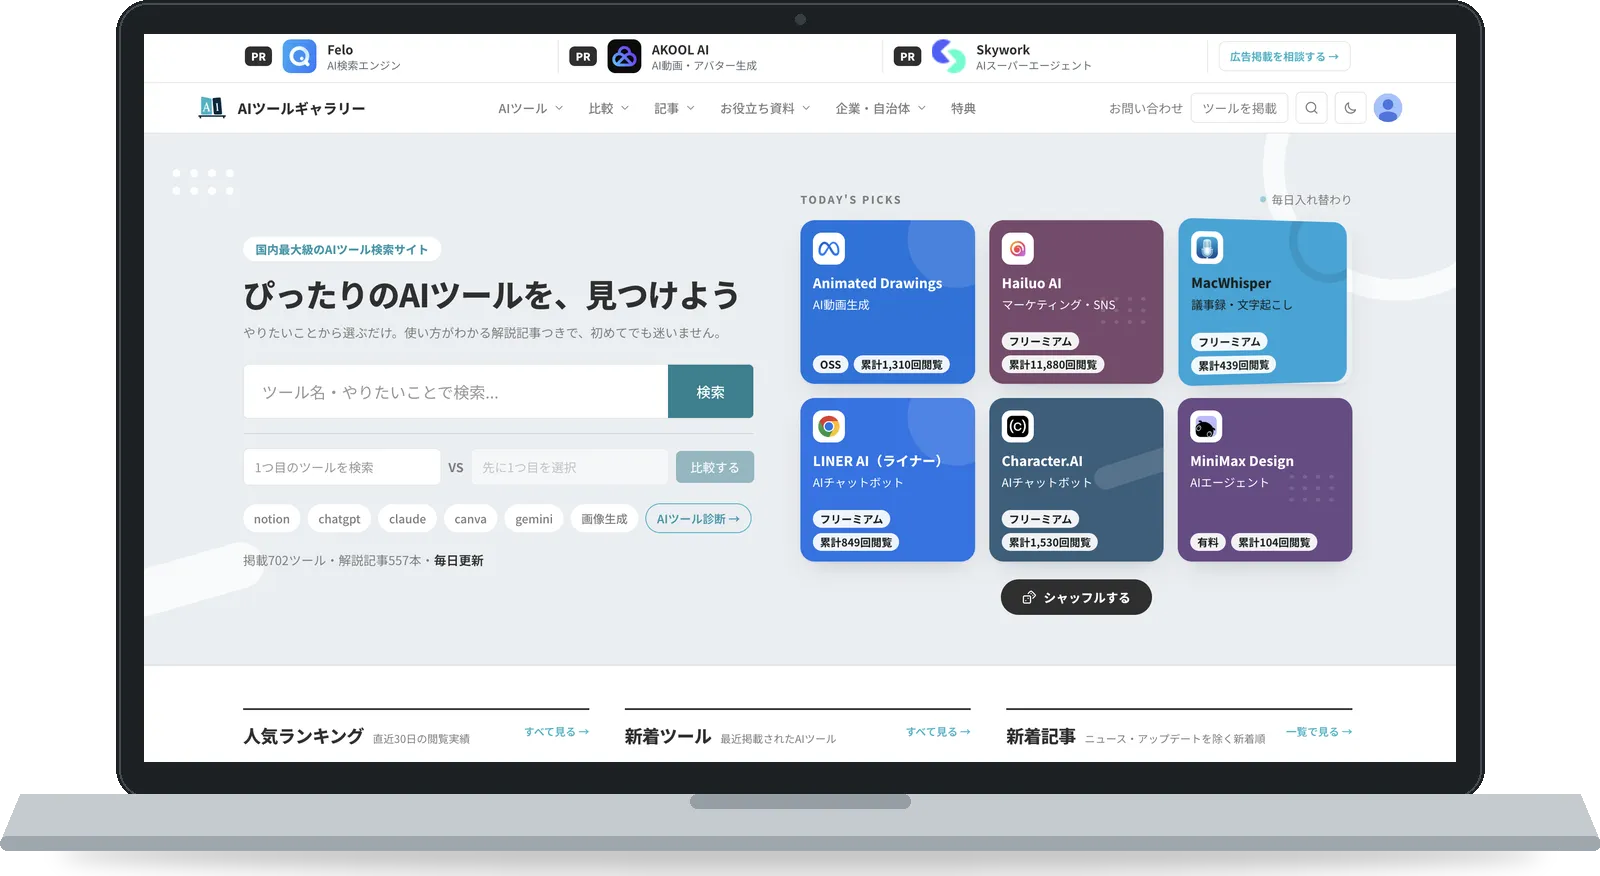
Task: Select the gemini tag chip
Action: pos(534,519)
